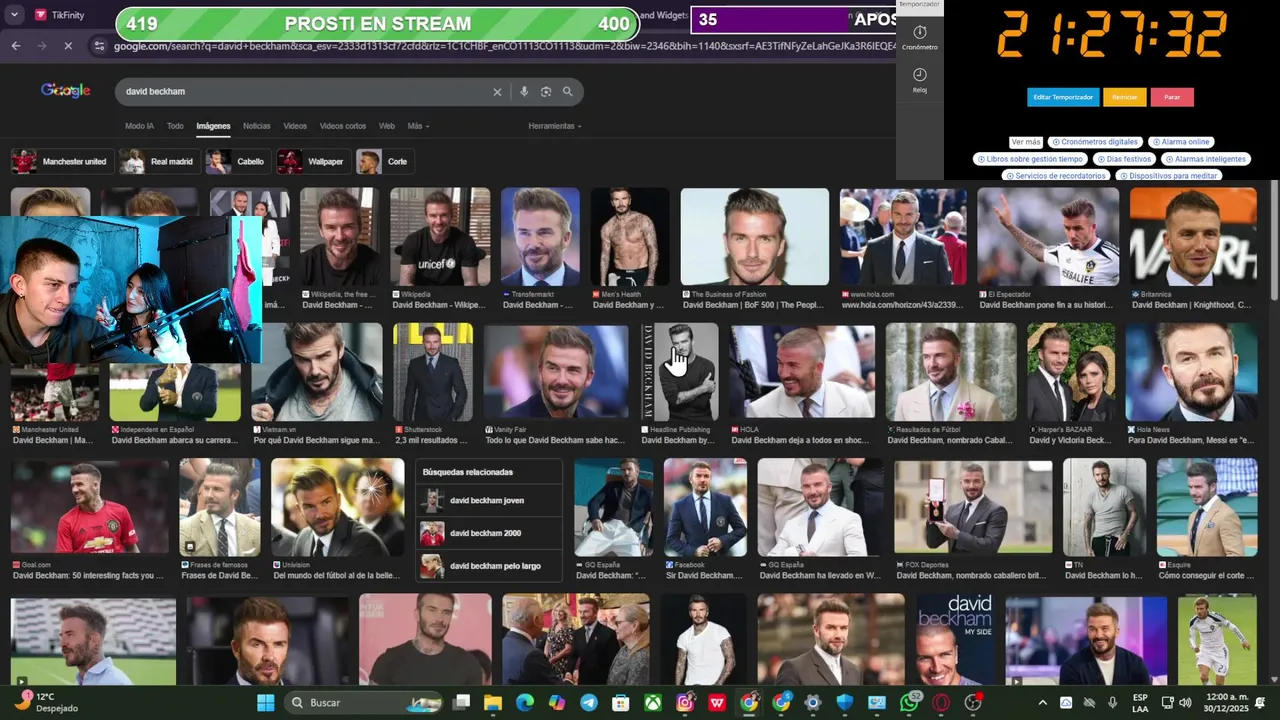The width and height of the screenshot is (1280, 720).
Task: Open volume control in system tray
Action: tap(1185, 703)
